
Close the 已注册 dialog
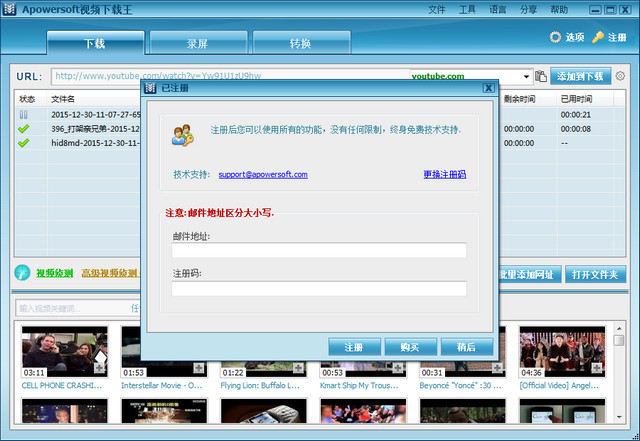pyautogui.click(x=489, y=88)
